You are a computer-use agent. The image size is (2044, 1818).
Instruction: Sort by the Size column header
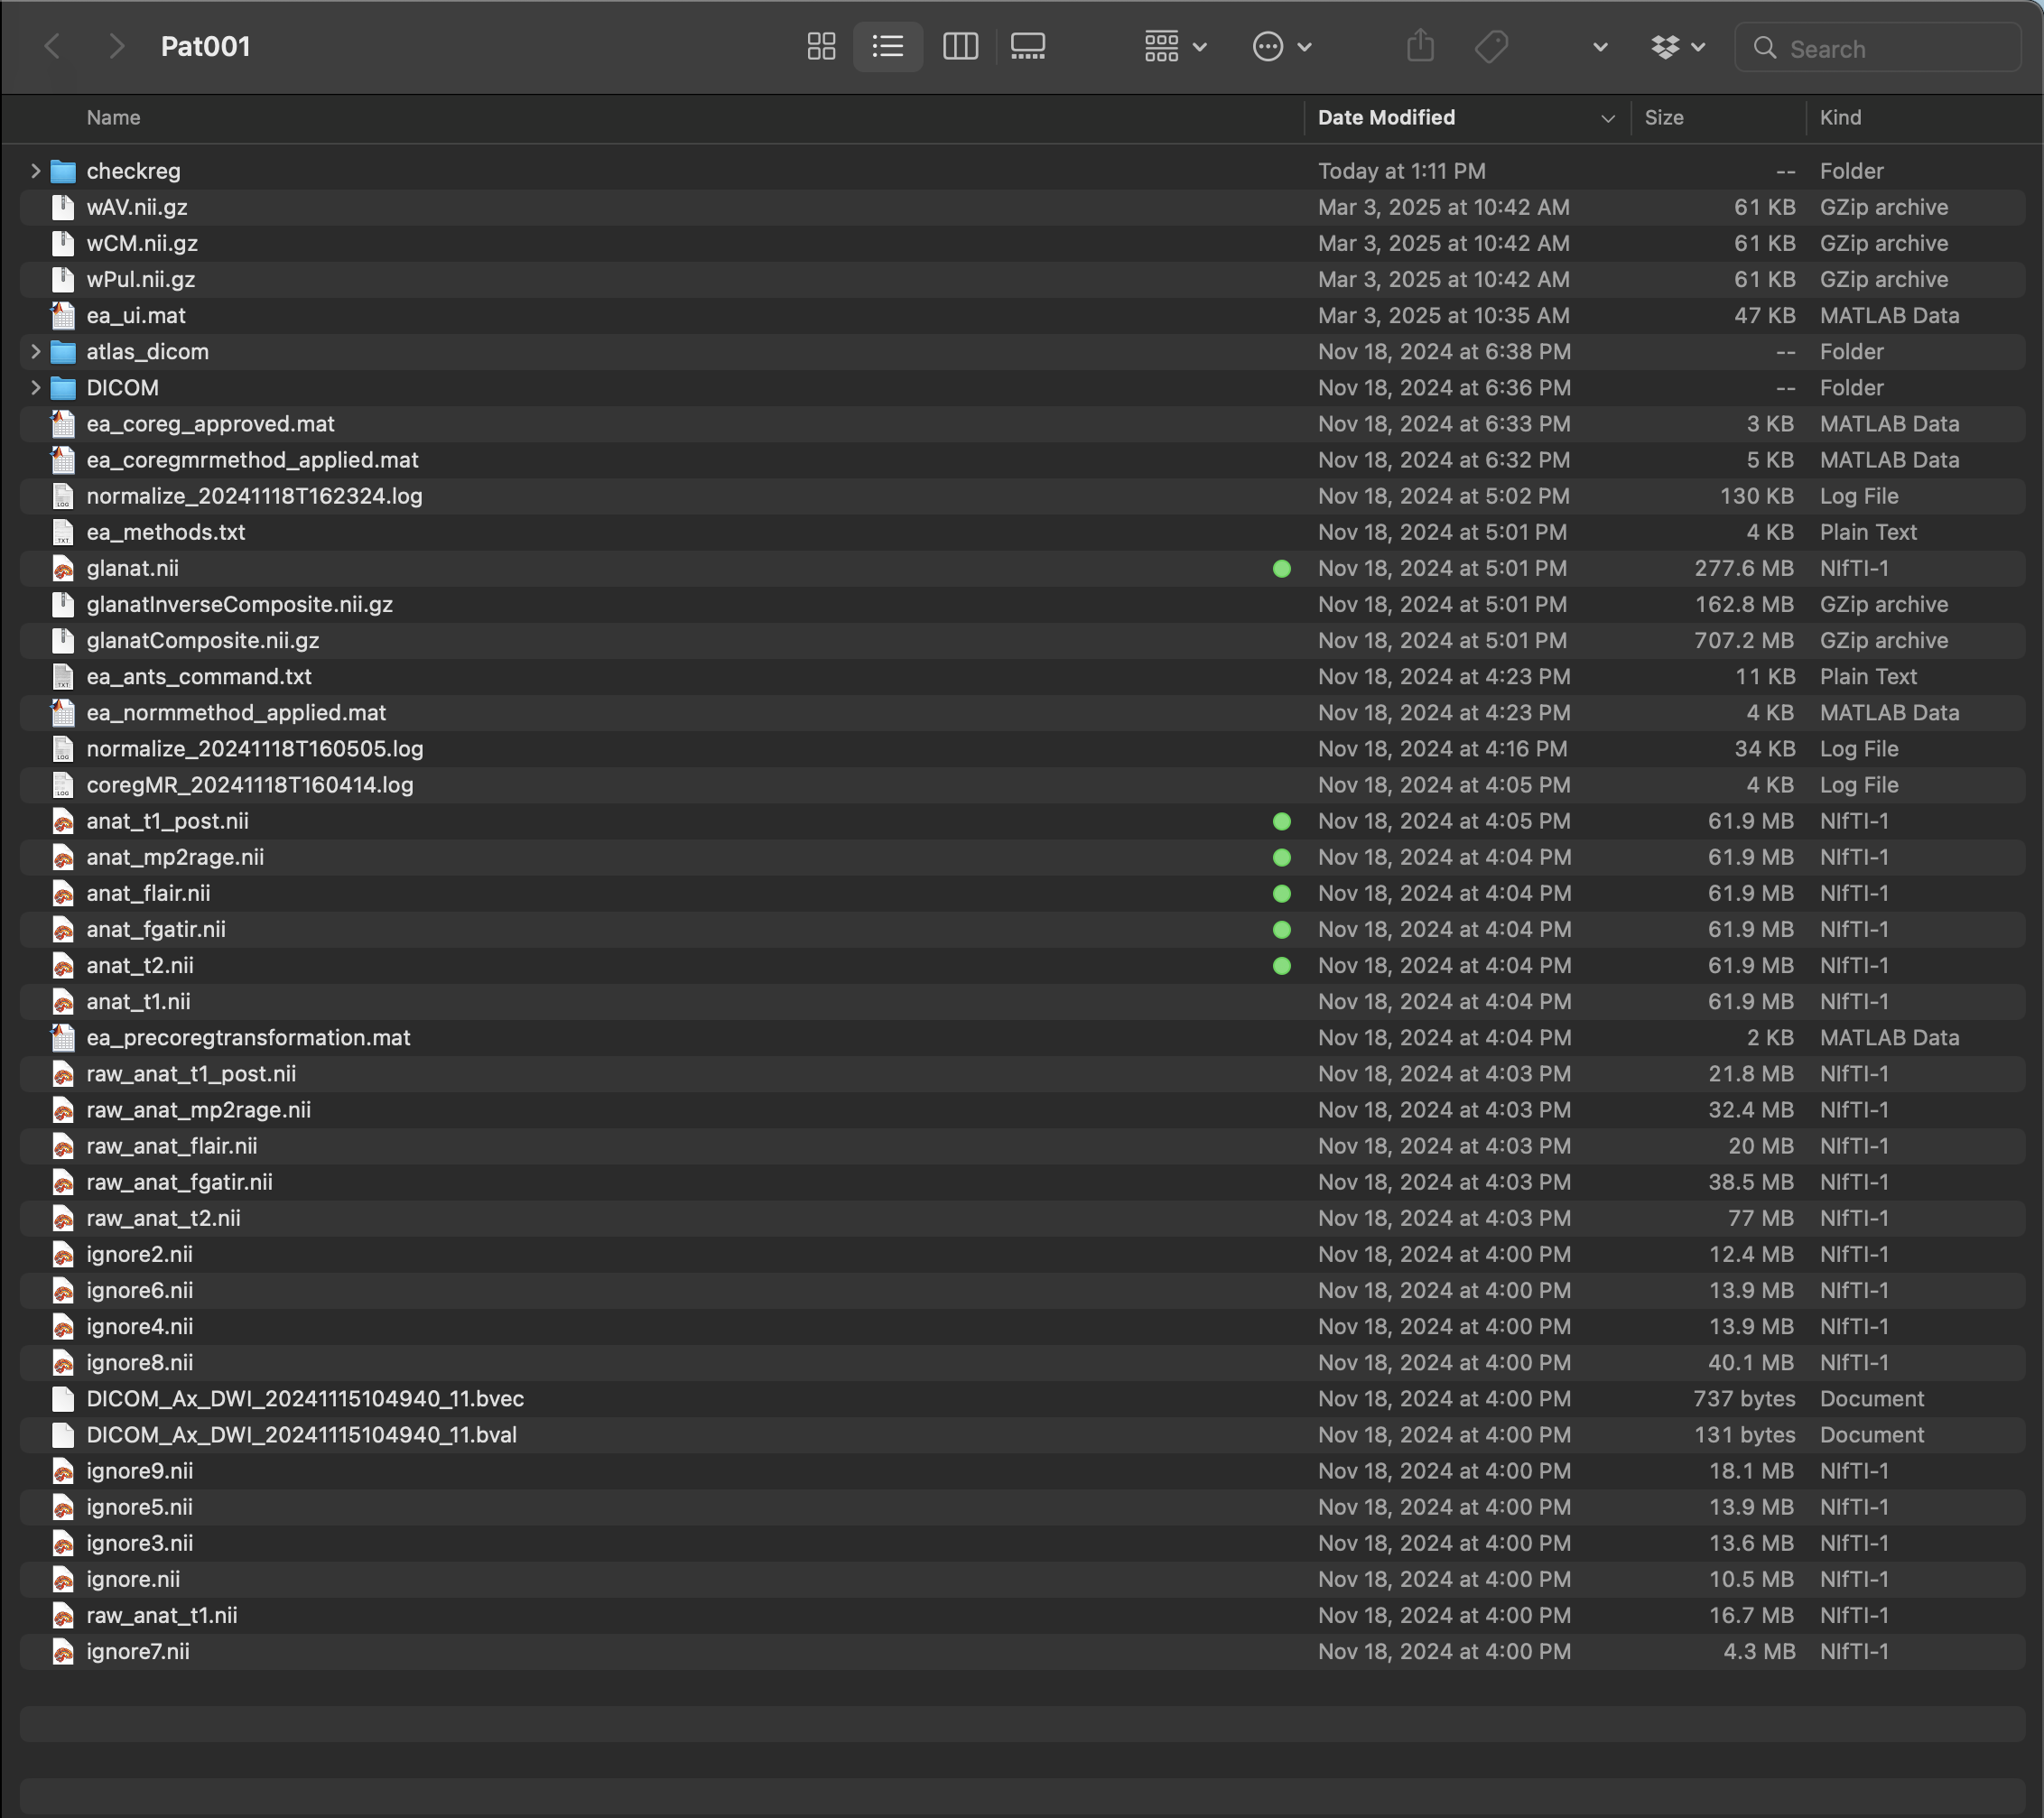coord(1663,117)
